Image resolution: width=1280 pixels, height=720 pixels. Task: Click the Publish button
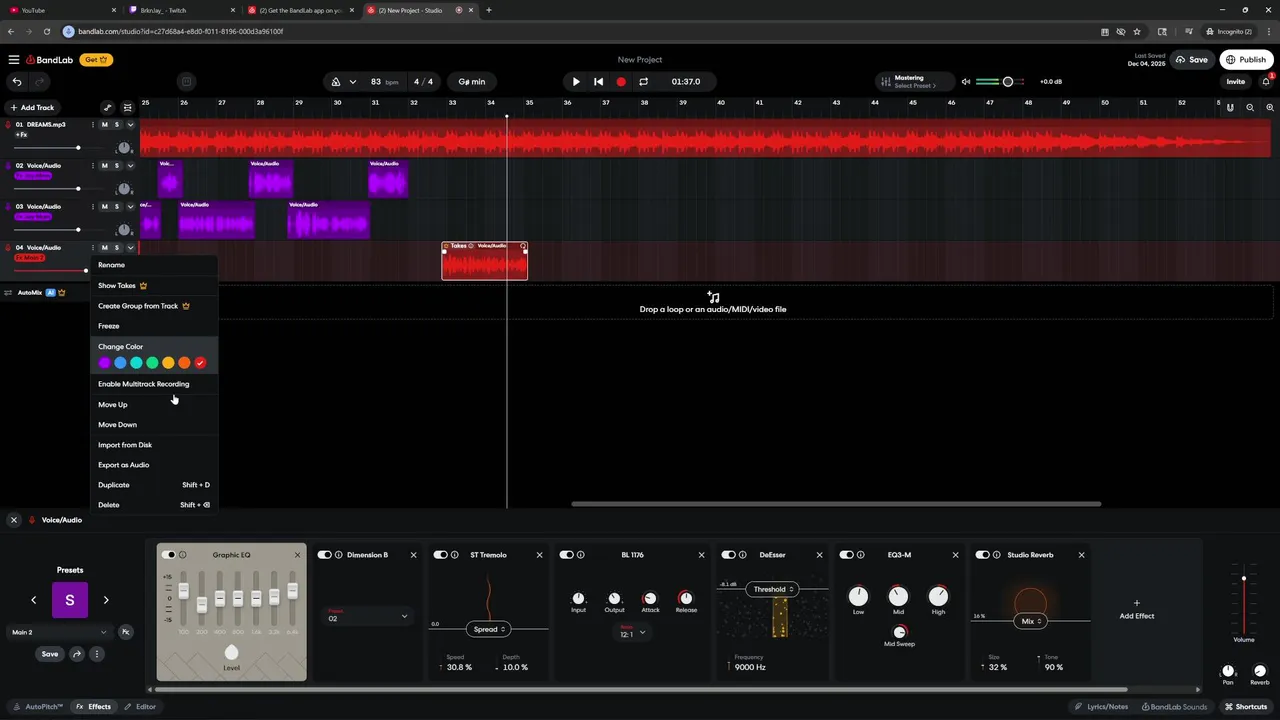1246,60
